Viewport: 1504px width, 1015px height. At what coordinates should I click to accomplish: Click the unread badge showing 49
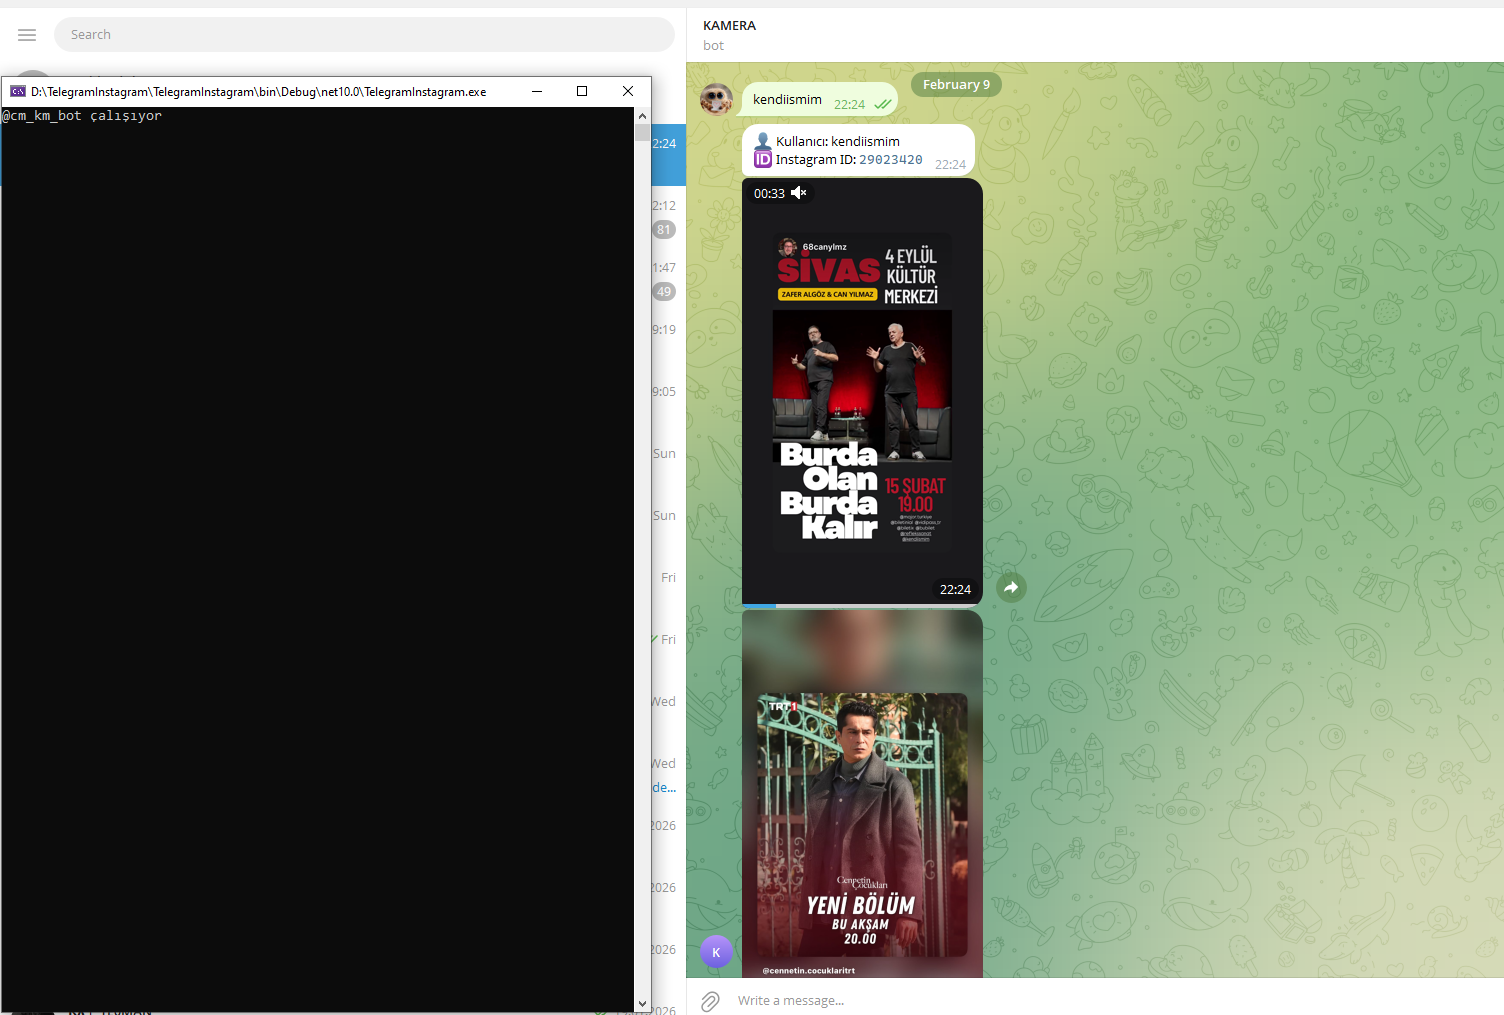(664, 292)
